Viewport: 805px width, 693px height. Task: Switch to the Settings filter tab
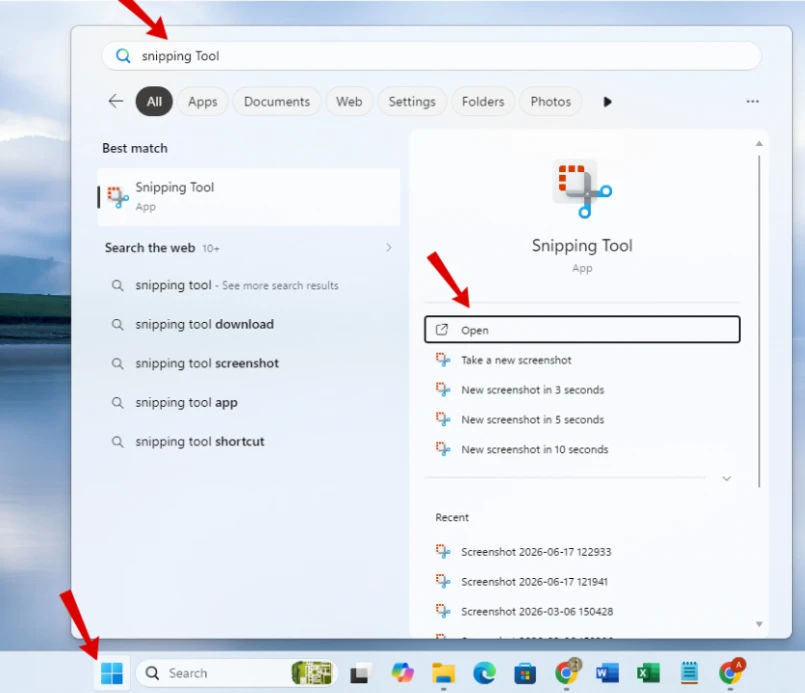pos(412,102)
